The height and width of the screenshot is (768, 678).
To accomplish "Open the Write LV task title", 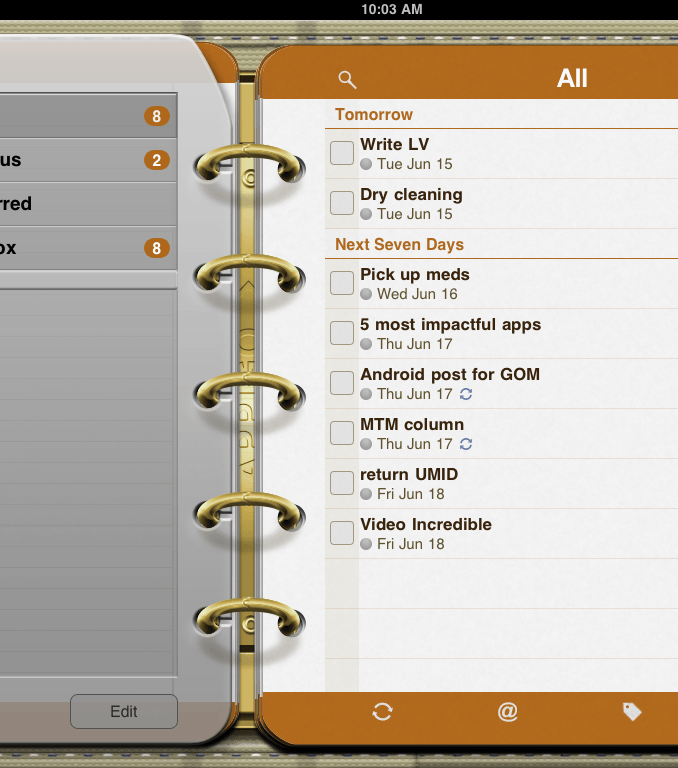I will 394,144.
